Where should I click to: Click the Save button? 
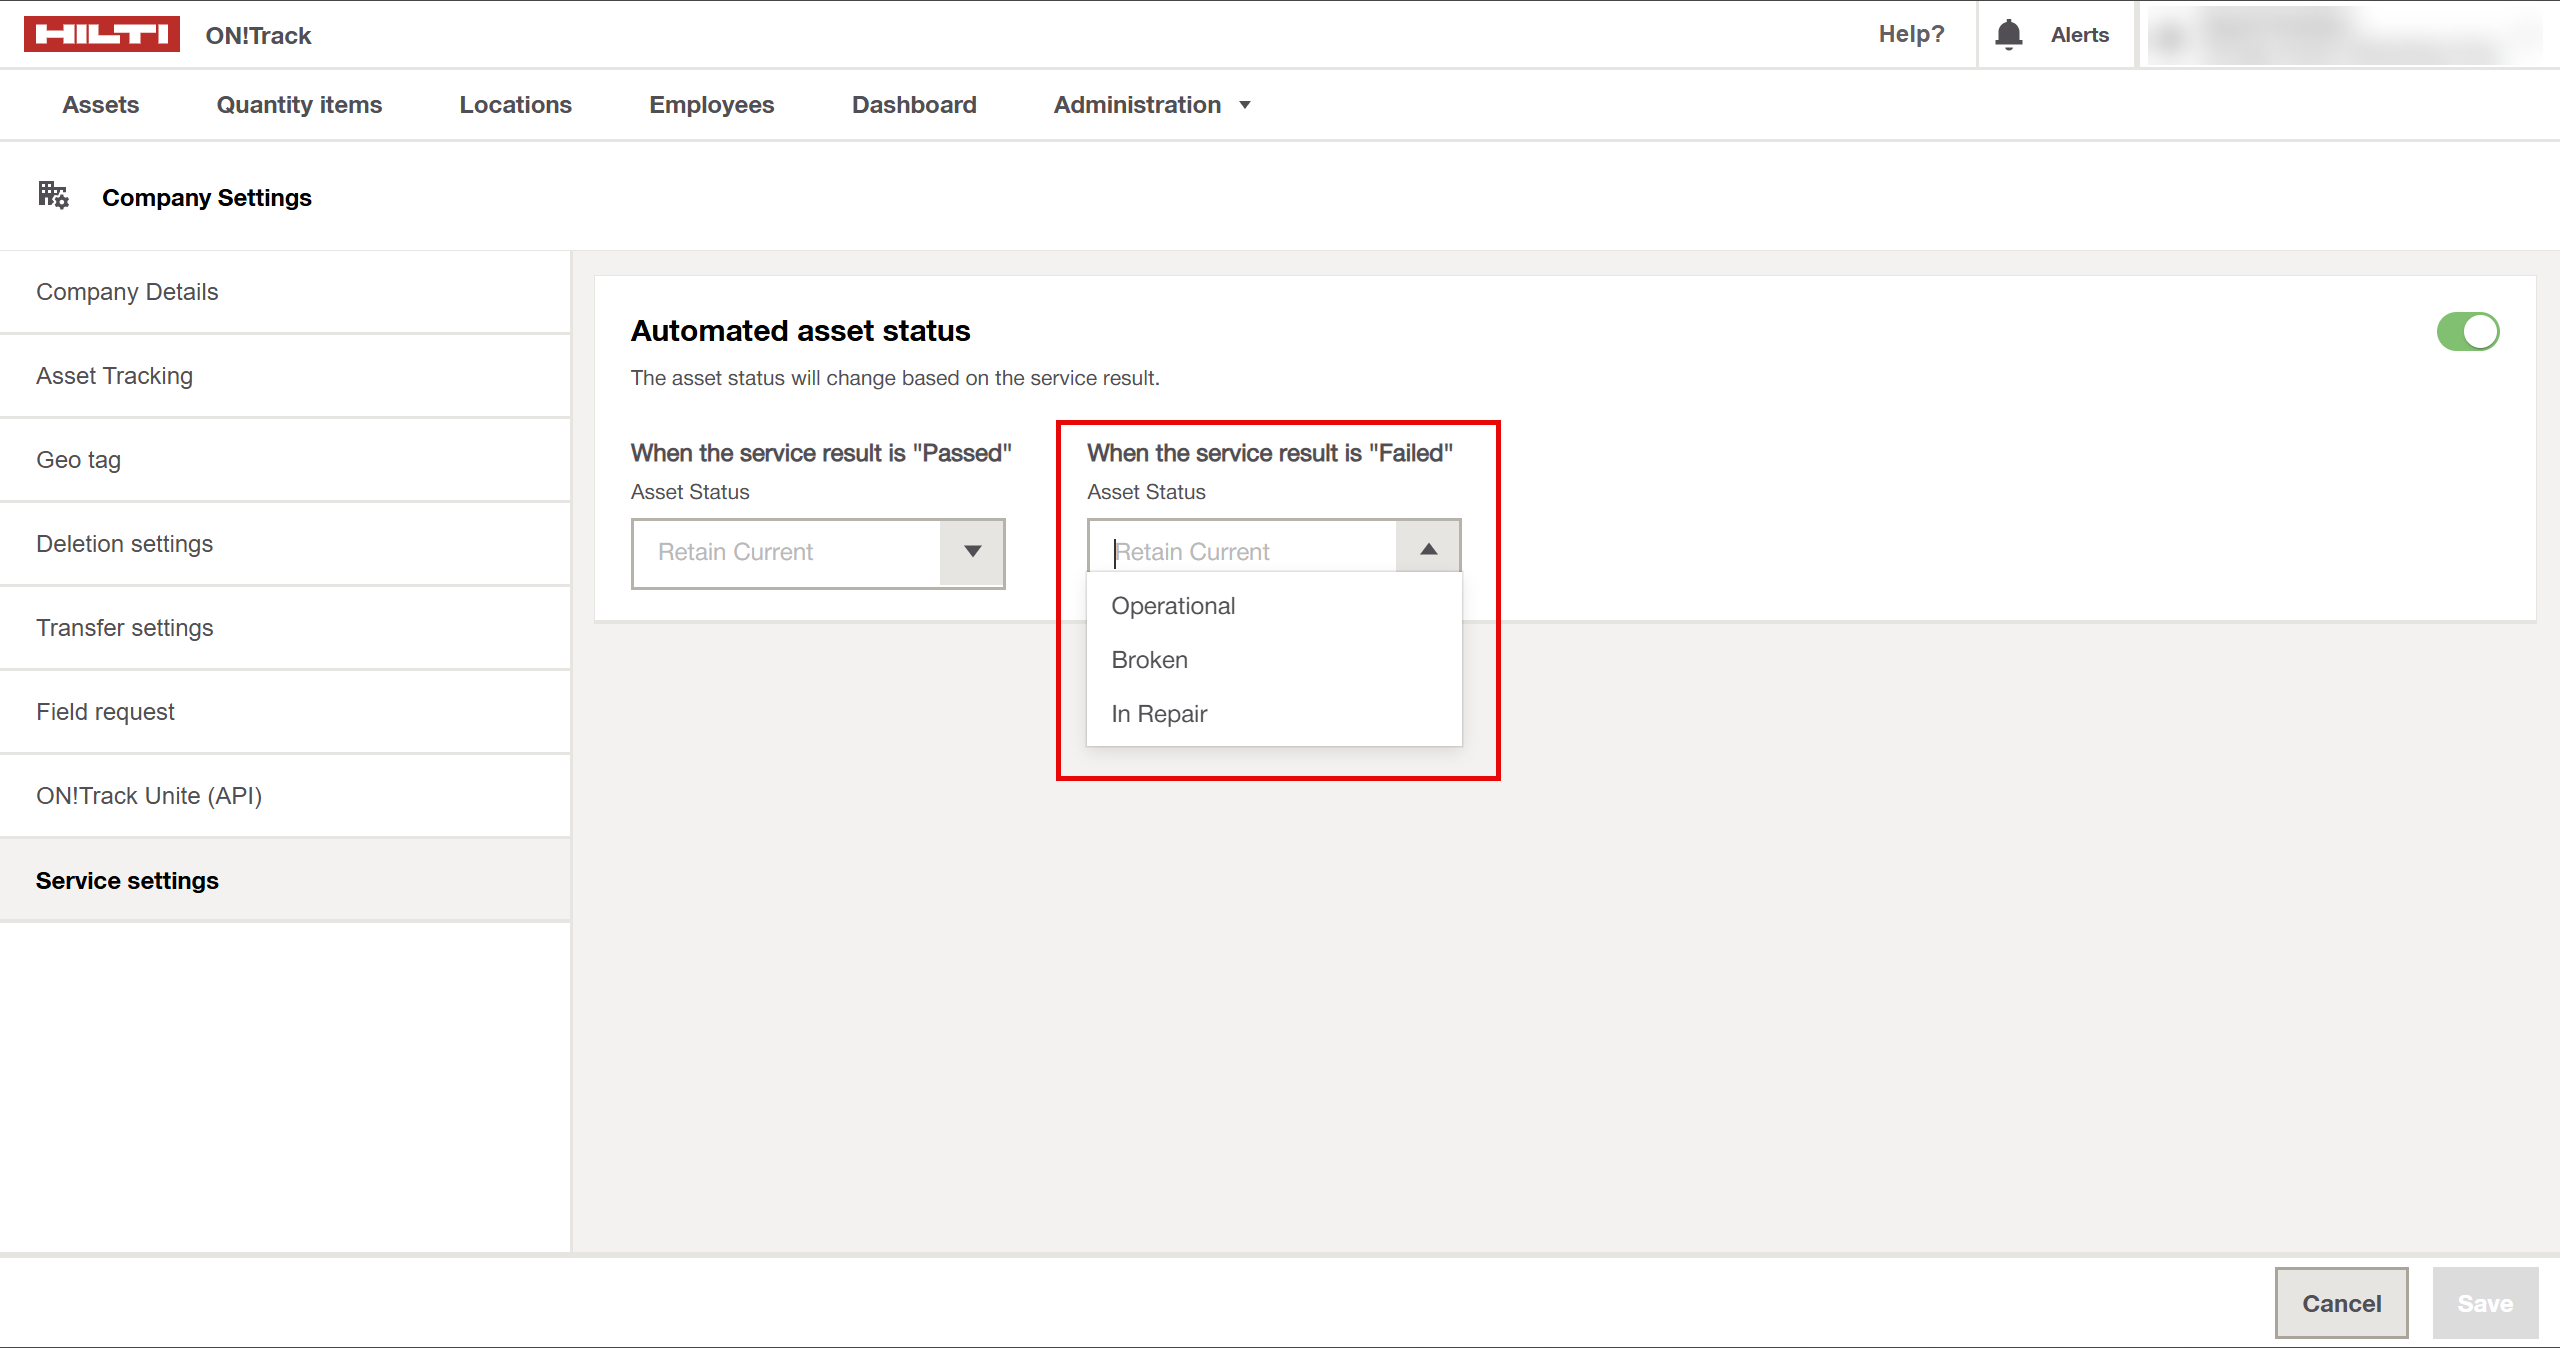(2484, 1303)
